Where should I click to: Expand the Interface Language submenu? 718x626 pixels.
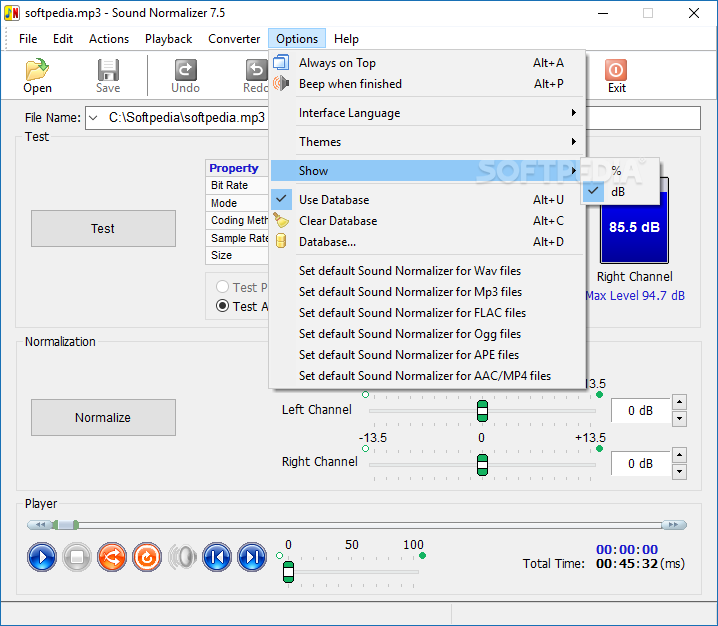(427, 113)
